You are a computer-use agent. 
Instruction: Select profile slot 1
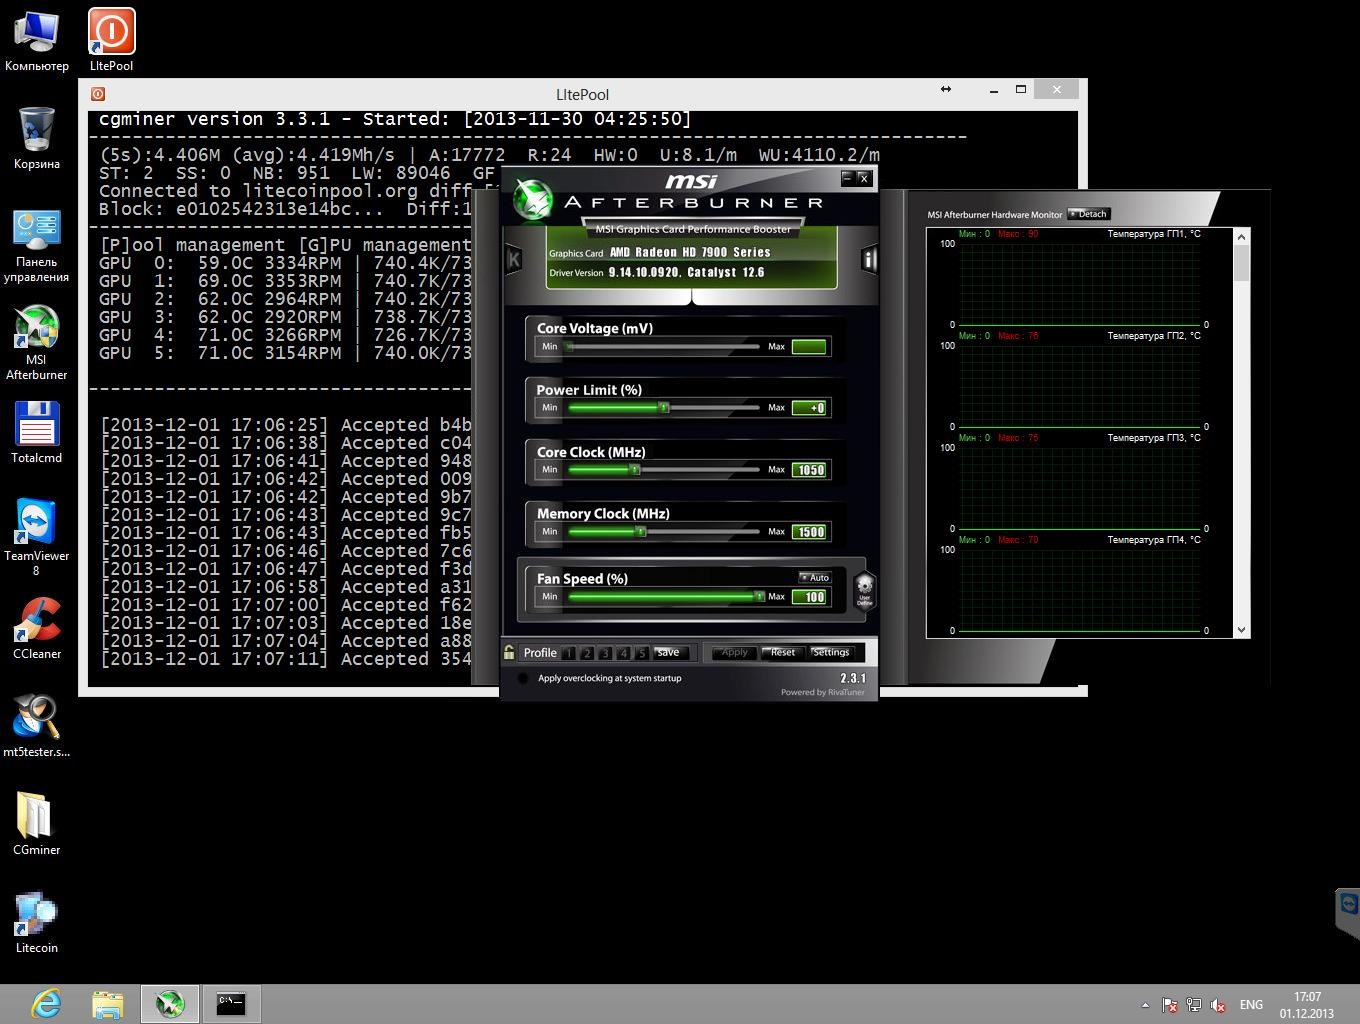click(569, 653)
